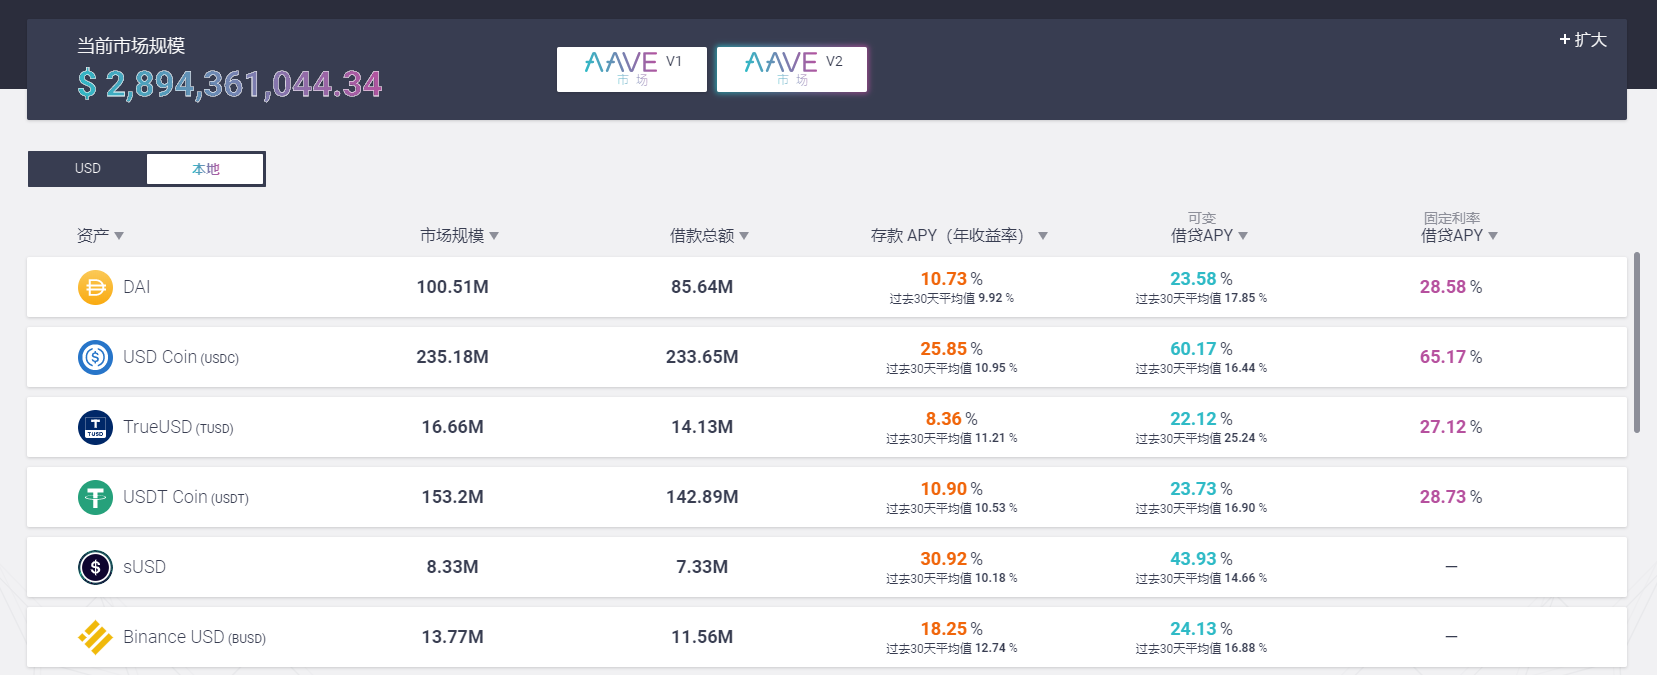1657x675 pixels.
Task: Click TUSD market size 16.66M
Action: (453, 427)
